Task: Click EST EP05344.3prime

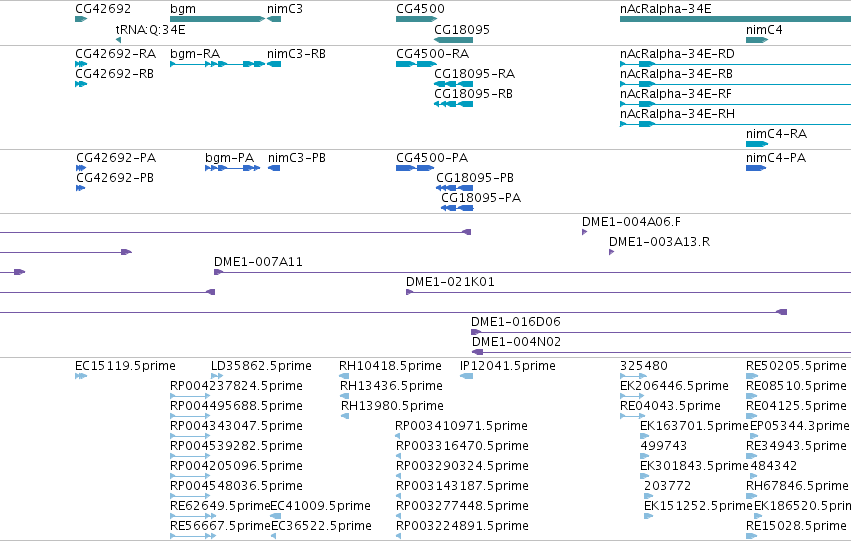Action: (800, 427)
